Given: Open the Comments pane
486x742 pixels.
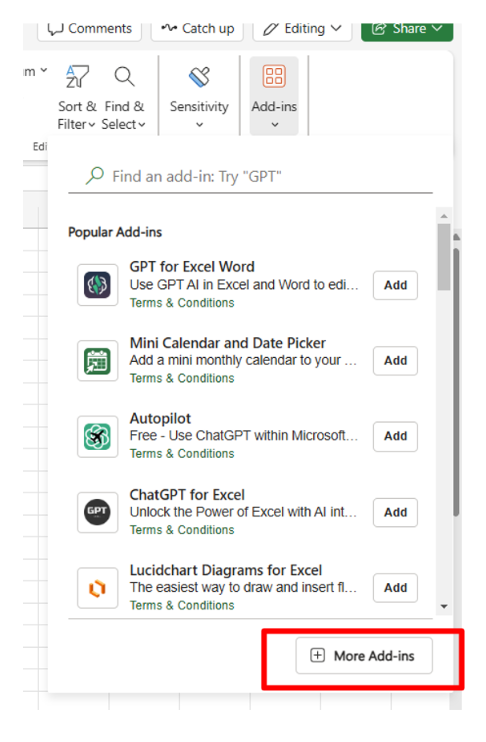Looking at the screenshot, I should tap(89, 29).
